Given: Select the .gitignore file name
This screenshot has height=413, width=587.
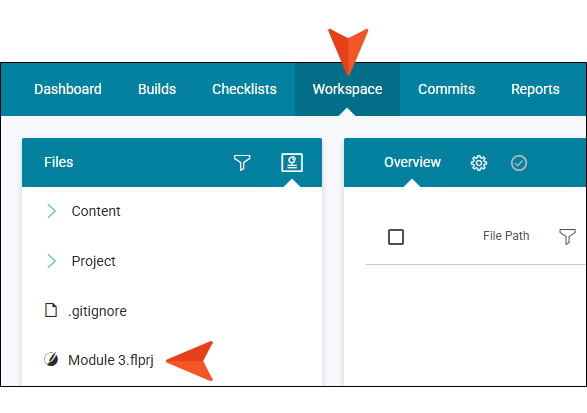Looking at the screenshot, I should 98,311.
